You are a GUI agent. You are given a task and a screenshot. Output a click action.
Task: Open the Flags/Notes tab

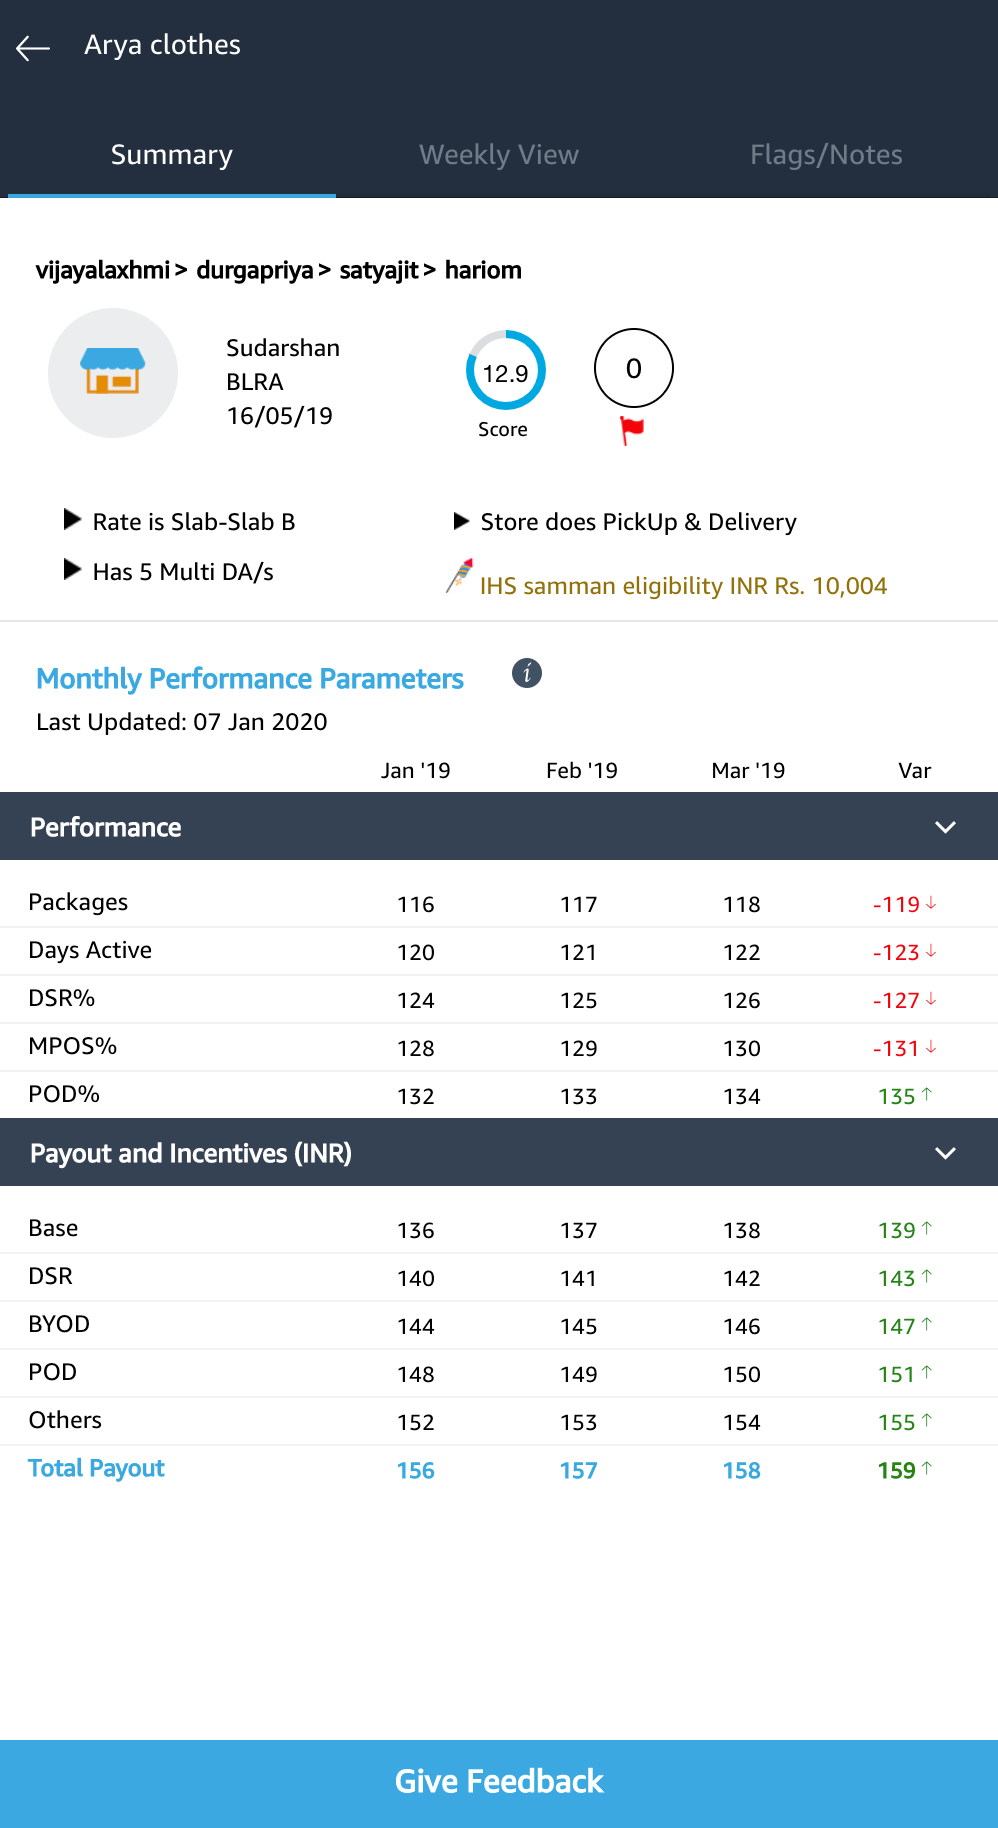pyautogui.click(x=826, y=155)
